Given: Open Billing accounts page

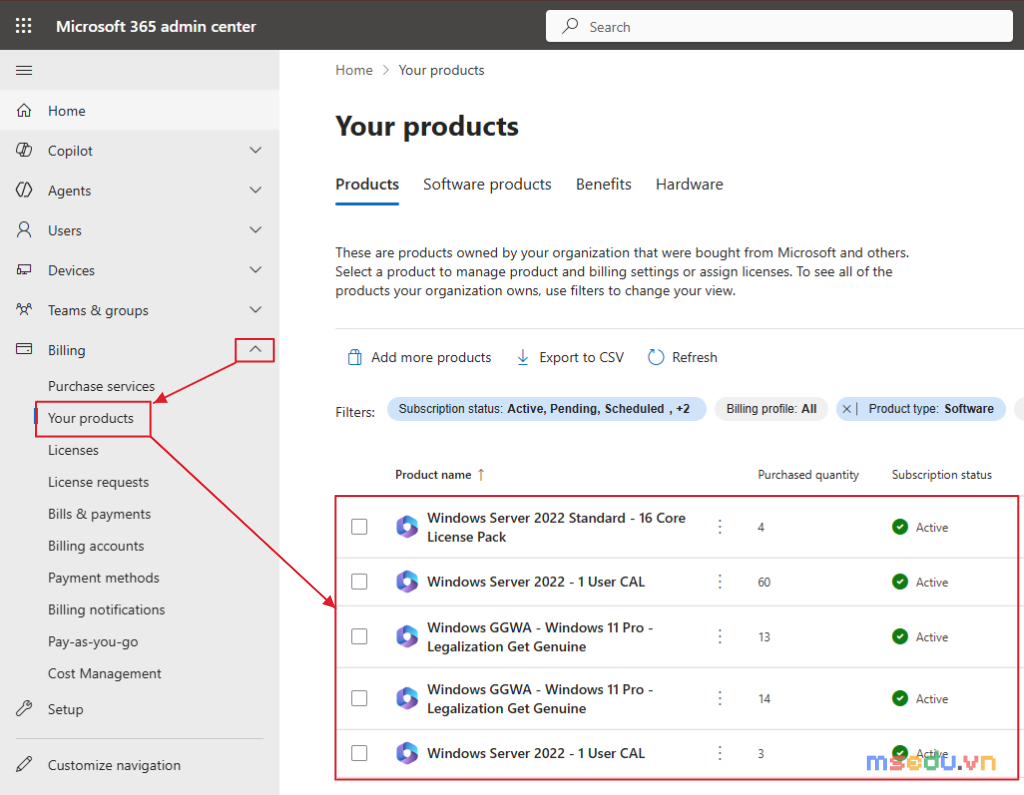Looking at the screenshot, I should pyautogui.click(x=96, y=546).
